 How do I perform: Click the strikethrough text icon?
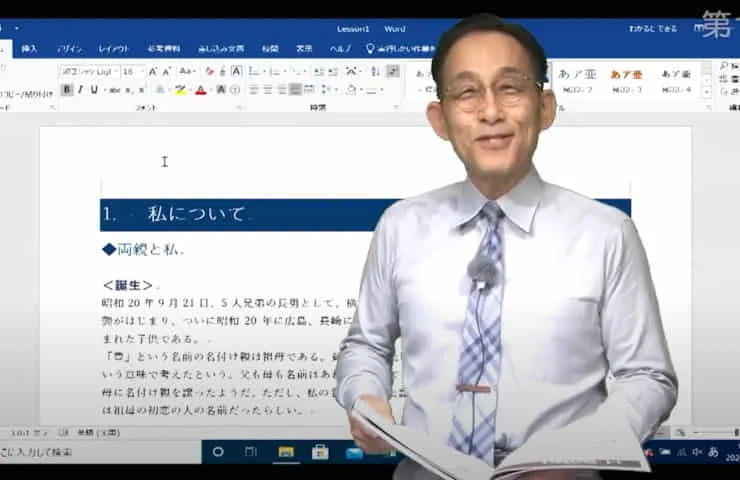coord(115,90)
